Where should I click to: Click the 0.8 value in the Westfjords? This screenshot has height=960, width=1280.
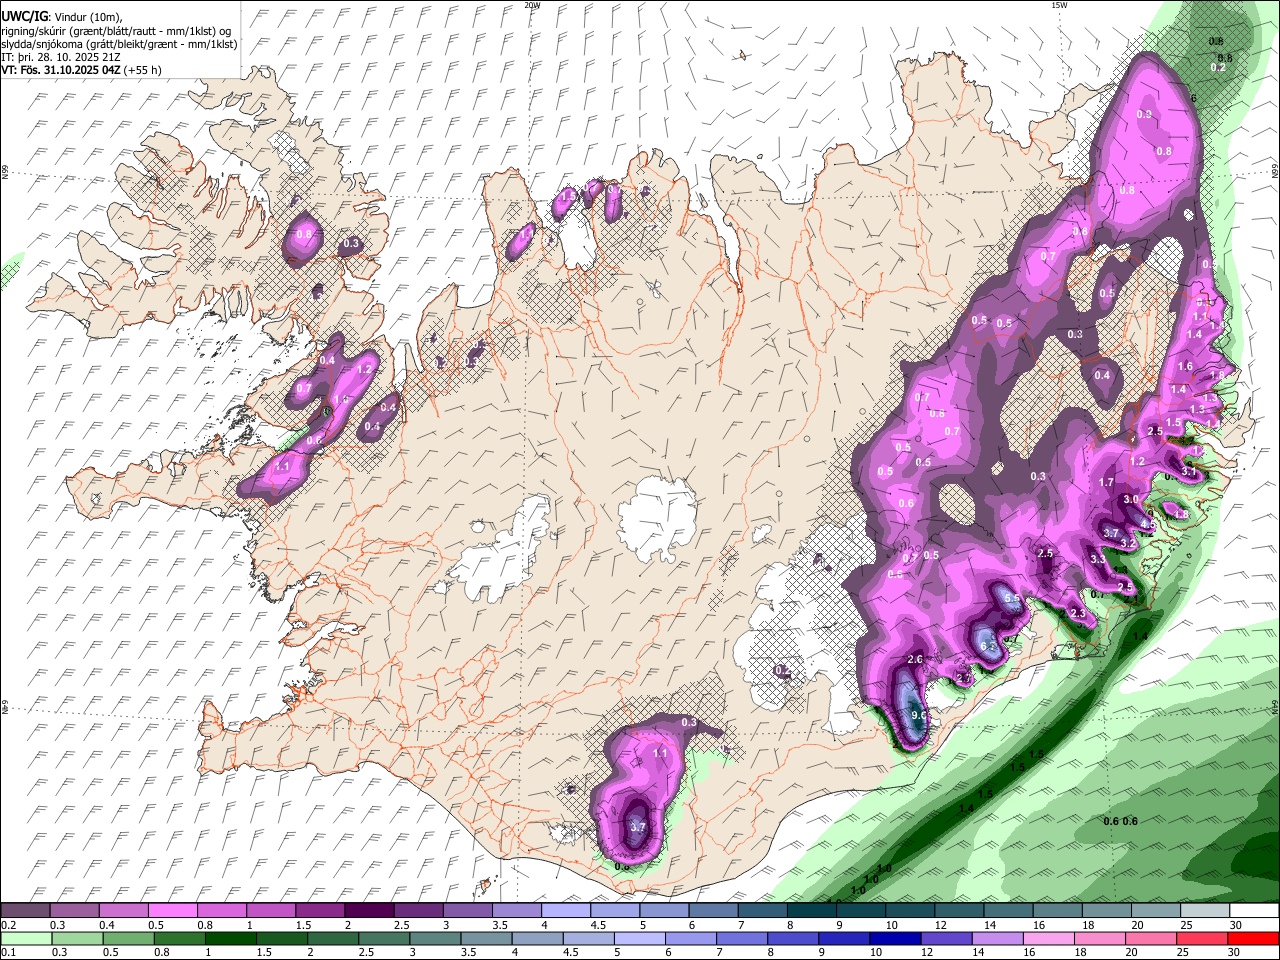[x=305, y=234]
